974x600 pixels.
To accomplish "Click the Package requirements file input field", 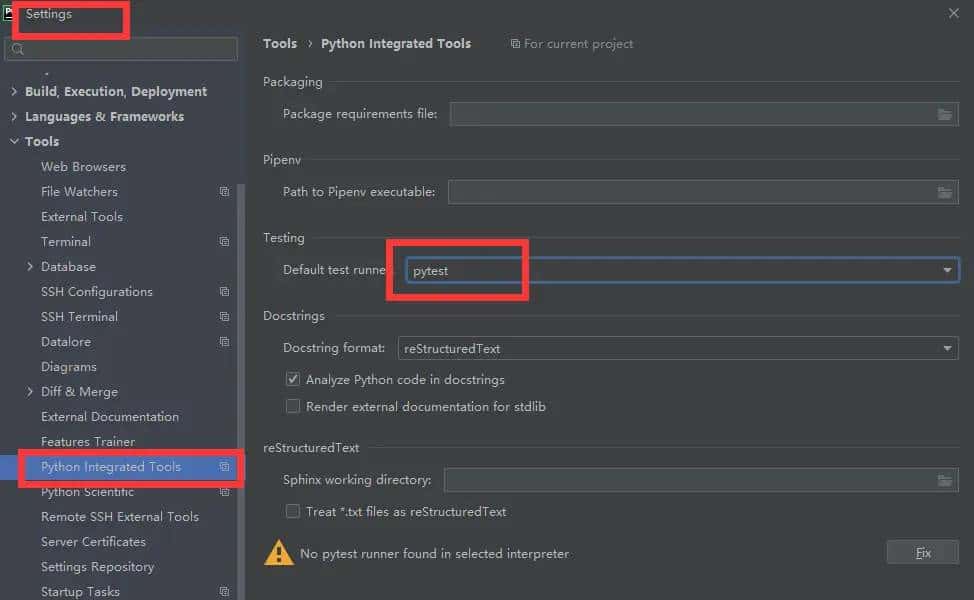I will (690, 115).
